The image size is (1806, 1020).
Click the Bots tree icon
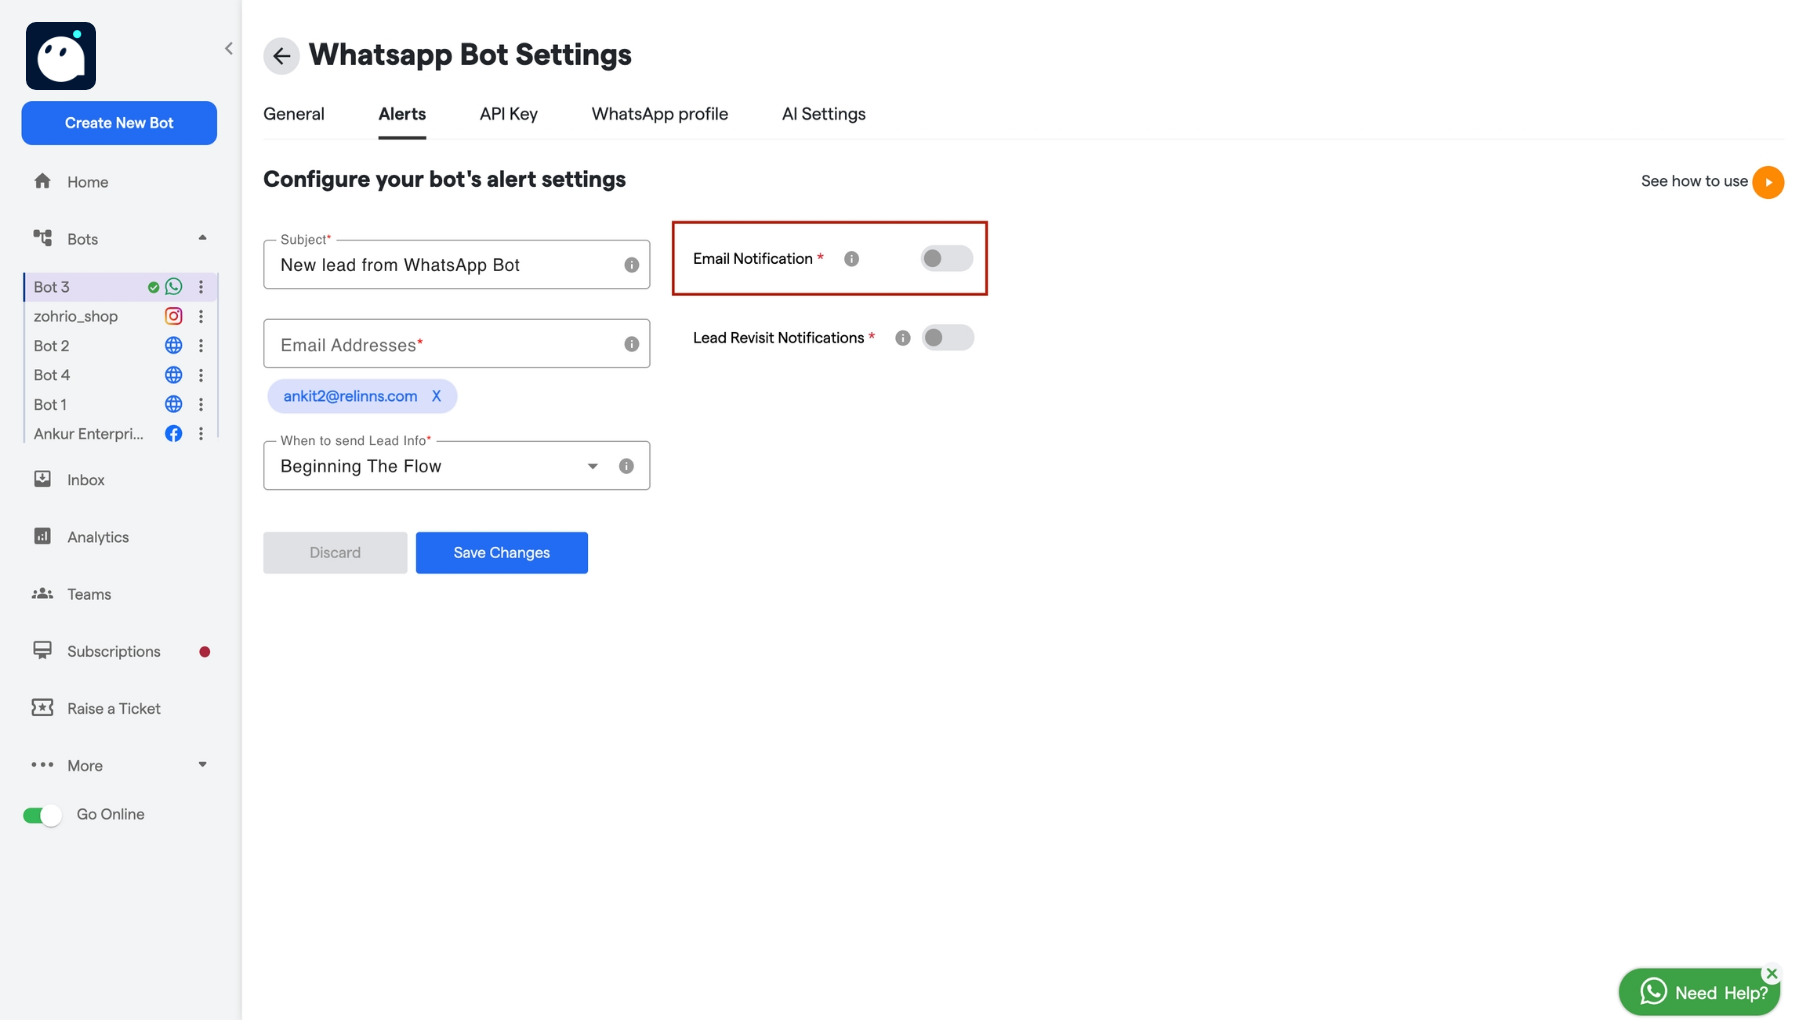click(x=42, y=238)
